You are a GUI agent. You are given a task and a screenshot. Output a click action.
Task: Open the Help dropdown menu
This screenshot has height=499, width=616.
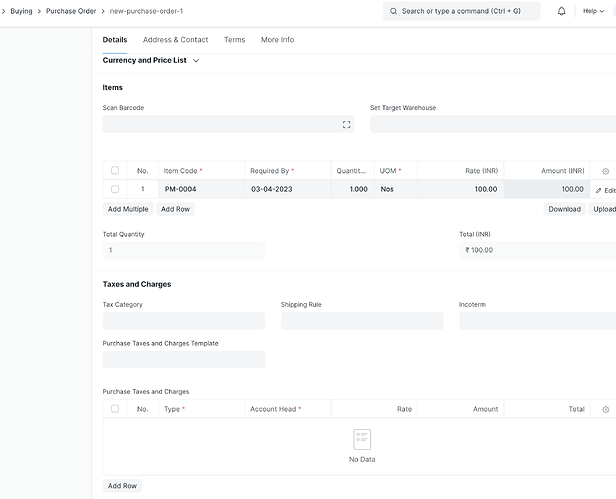(x=593, y=11)
